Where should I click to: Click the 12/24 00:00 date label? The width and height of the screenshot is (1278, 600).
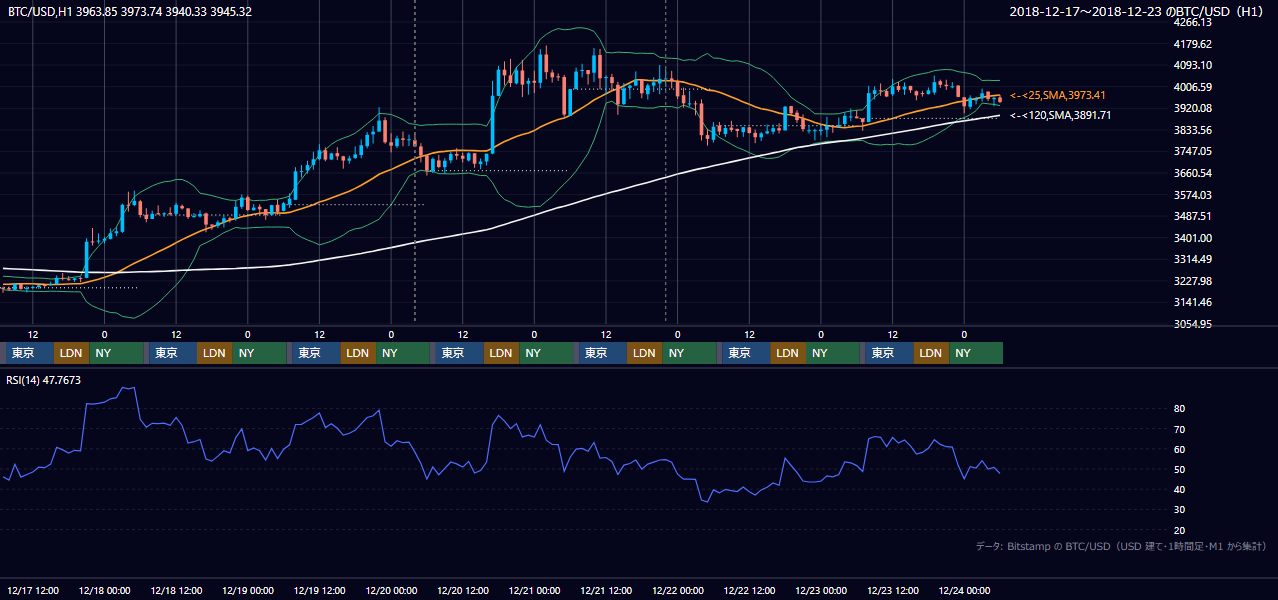964,591
